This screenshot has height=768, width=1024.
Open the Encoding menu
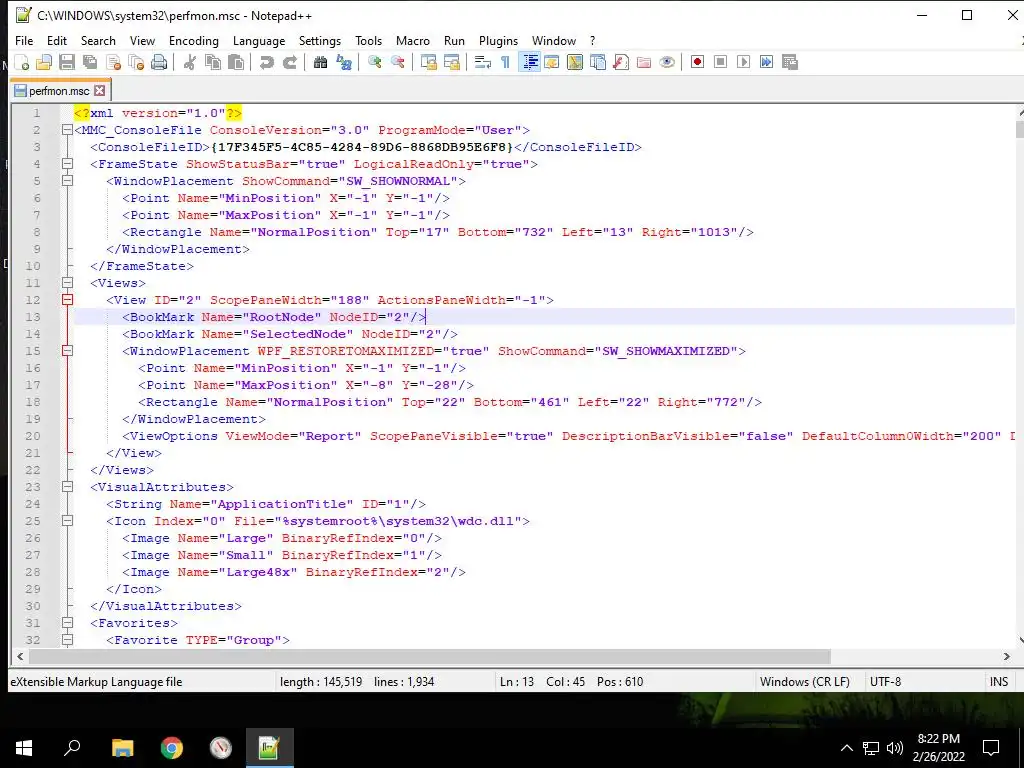[x=194, y=40]
